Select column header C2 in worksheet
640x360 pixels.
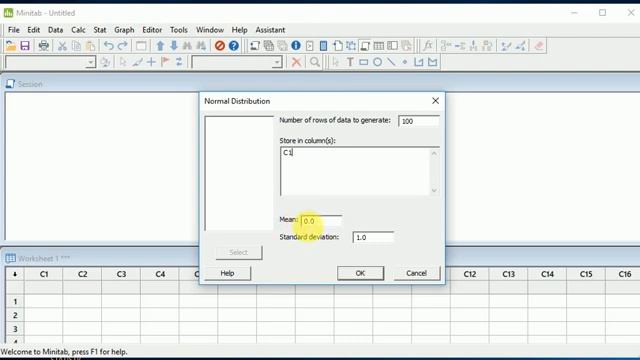(82, 274)
